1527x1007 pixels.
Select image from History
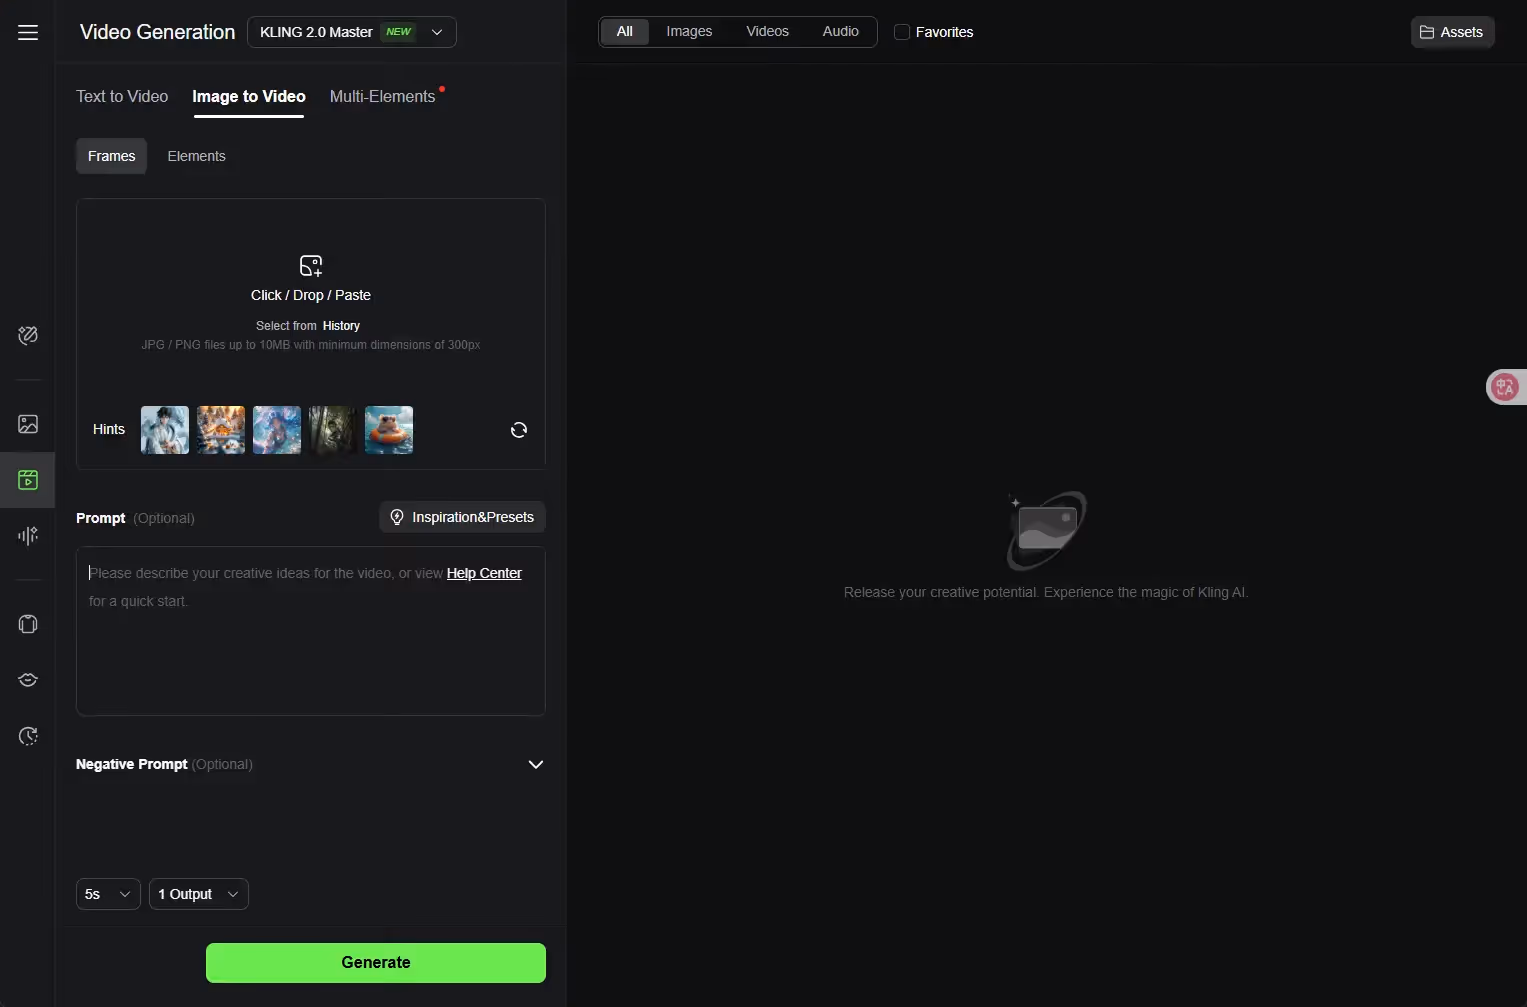click(341, 326)
